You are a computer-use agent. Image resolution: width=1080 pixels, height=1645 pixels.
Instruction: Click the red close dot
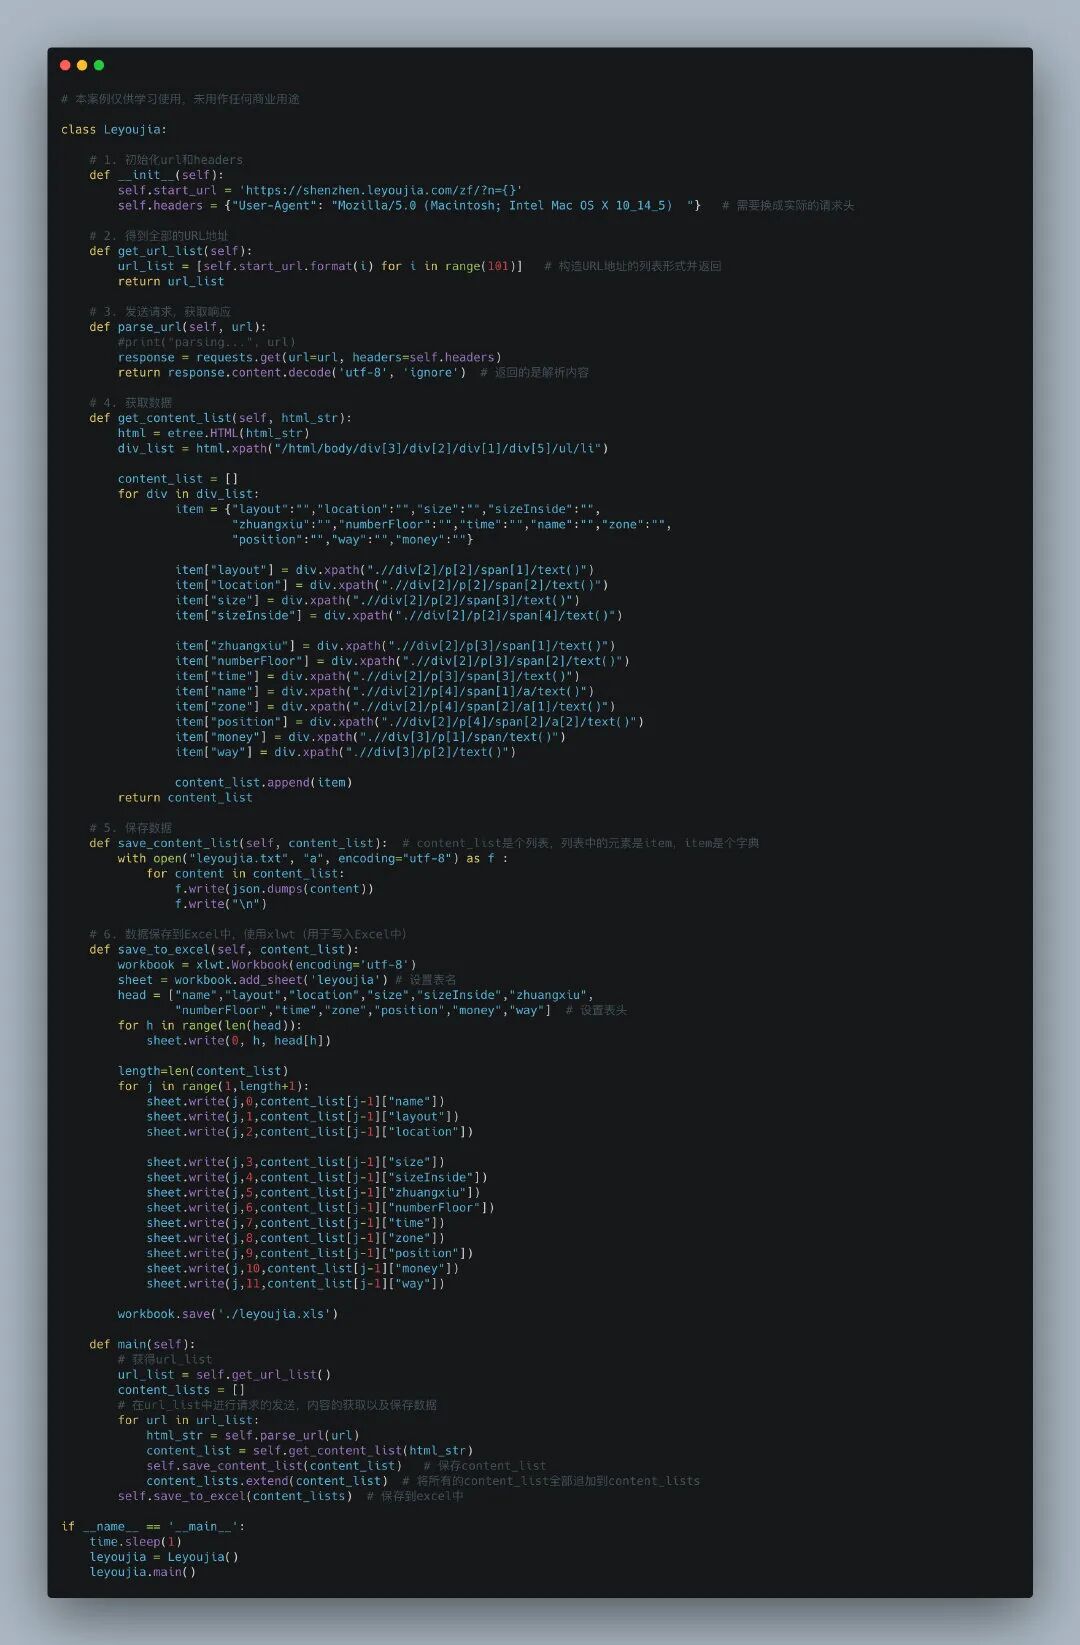coord(65,65)
